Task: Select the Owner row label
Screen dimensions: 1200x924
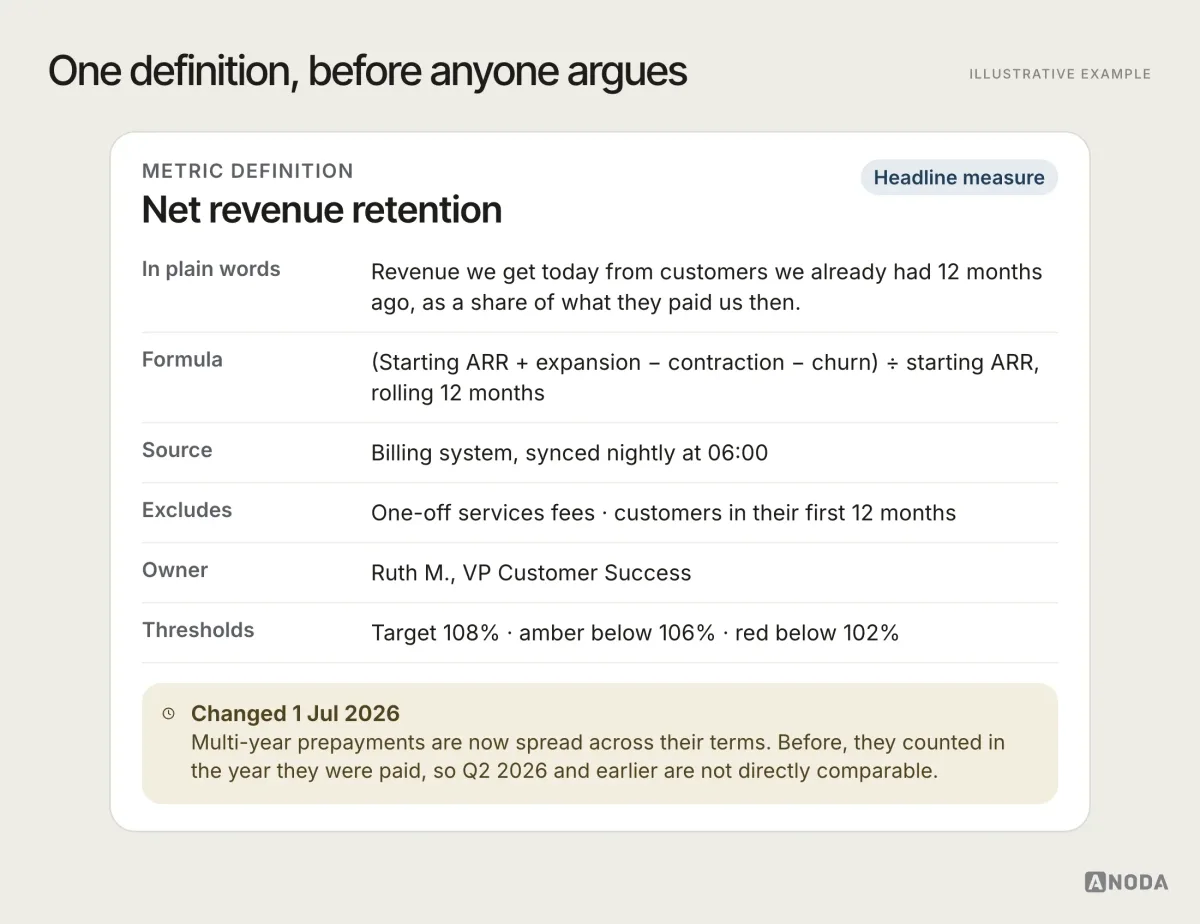Action: (175, 570)
